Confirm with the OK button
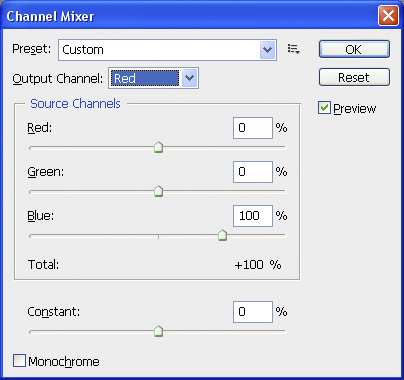Screen dimensions: 404x380 354,49
